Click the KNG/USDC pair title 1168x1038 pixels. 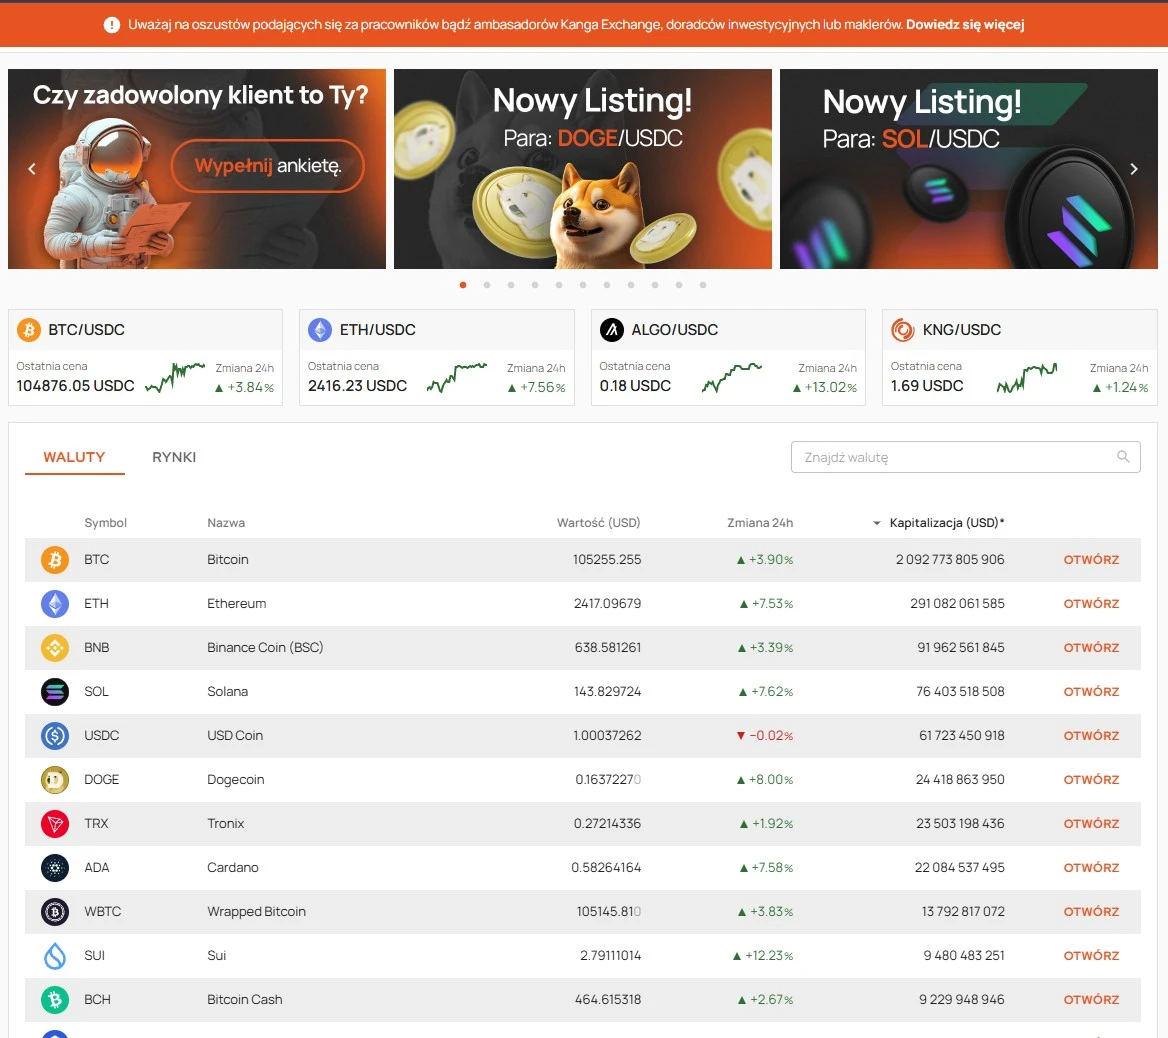point(962,329)
